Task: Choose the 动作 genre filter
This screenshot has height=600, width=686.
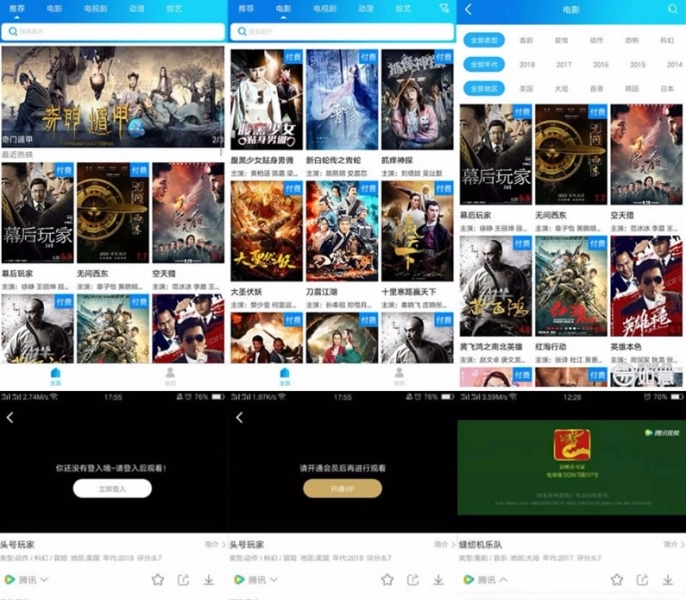Action: (596, 40)
